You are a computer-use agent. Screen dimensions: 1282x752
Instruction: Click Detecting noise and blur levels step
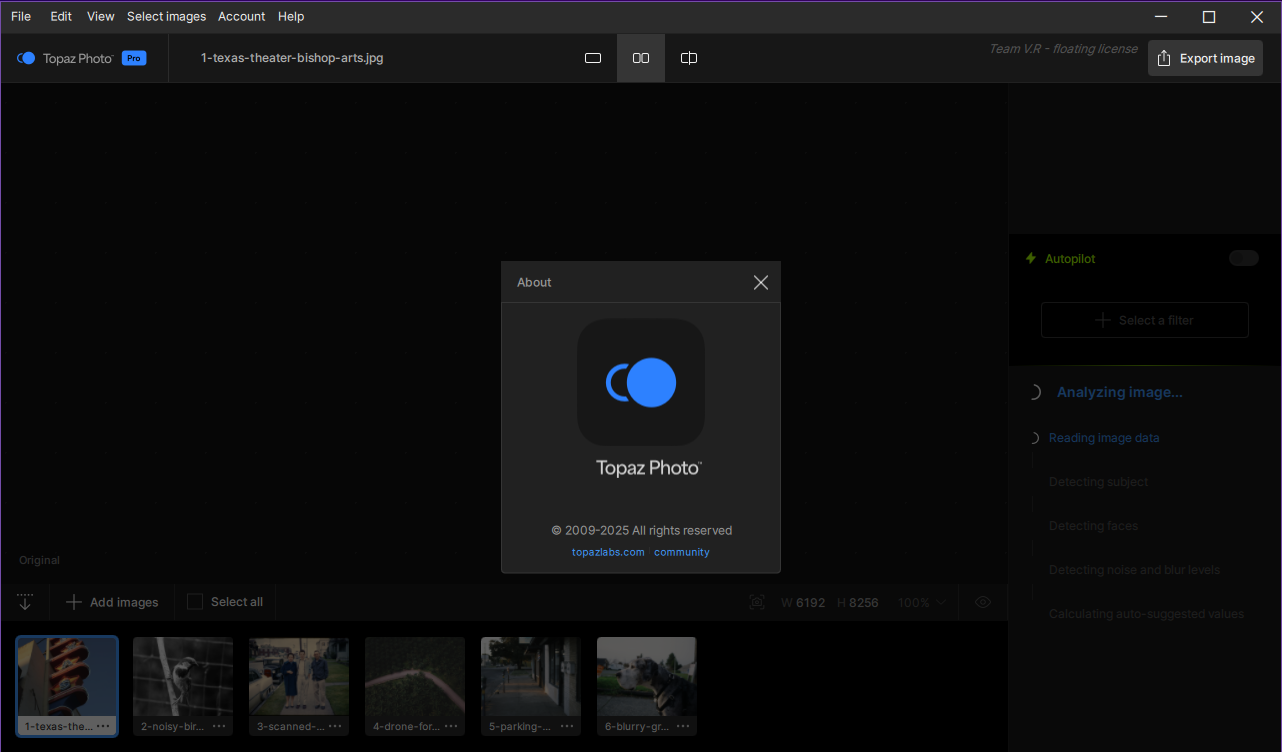(1134, 570)
